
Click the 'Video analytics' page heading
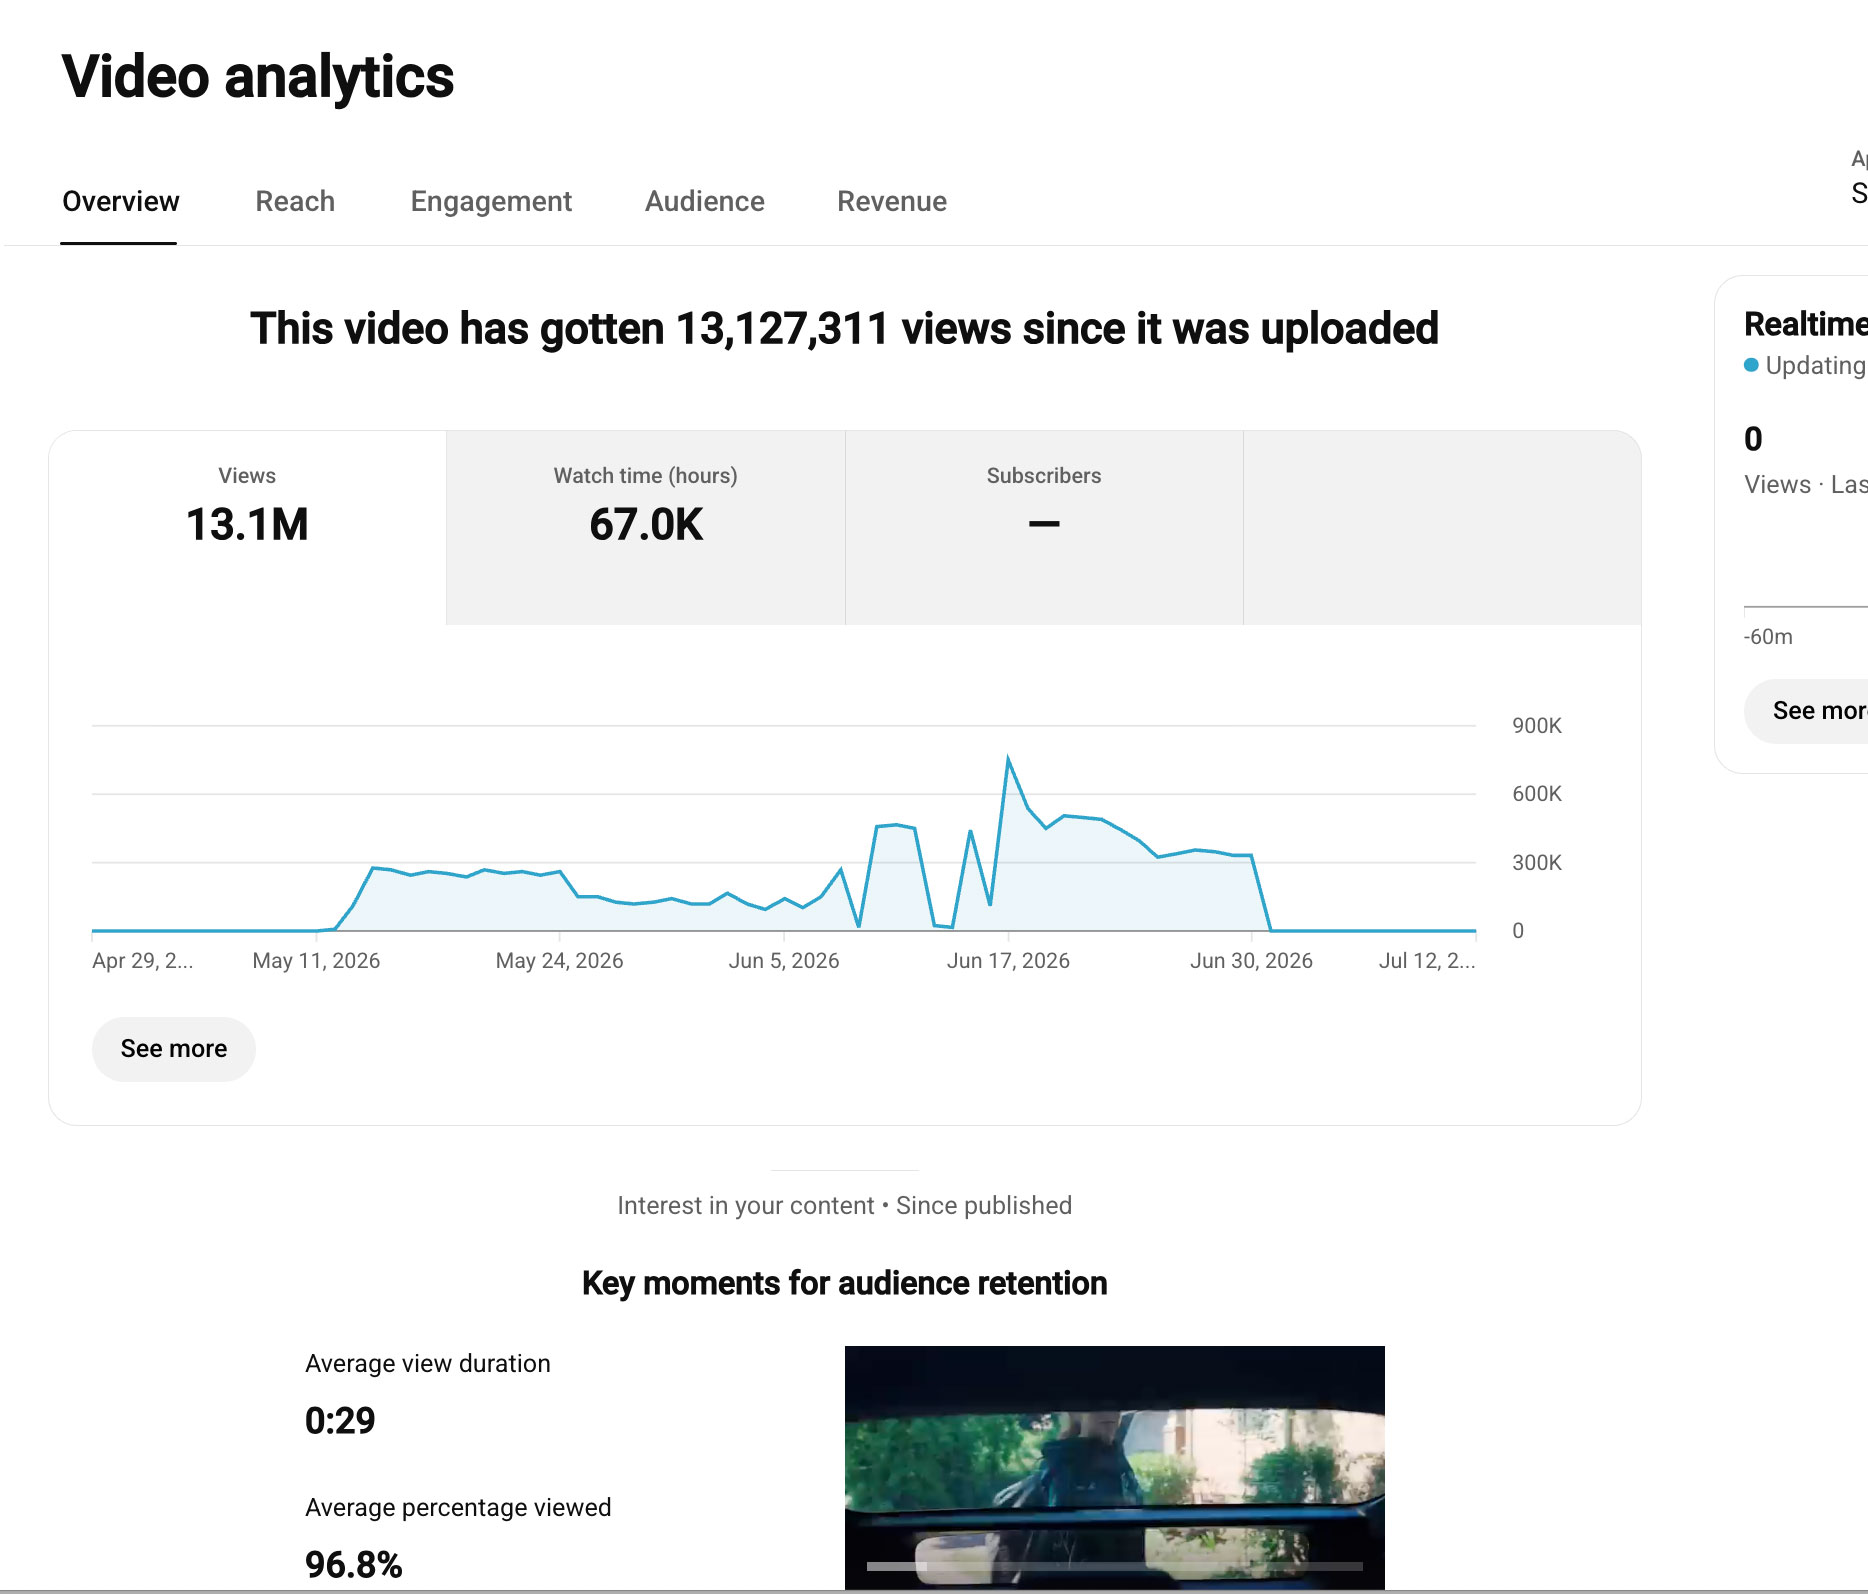coord(258,77)
